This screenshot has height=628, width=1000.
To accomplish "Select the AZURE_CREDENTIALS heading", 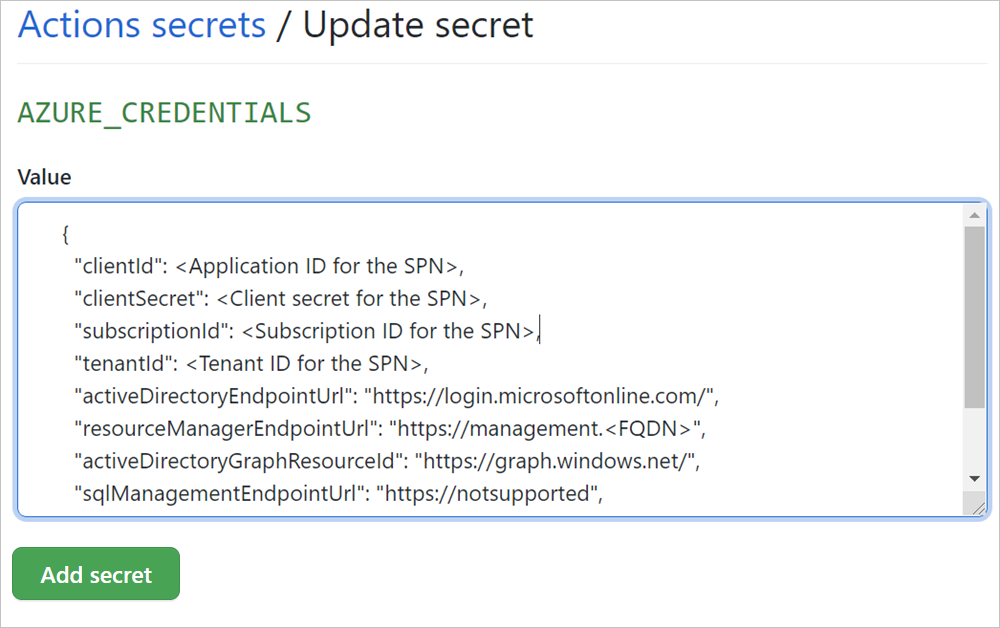I will pyautogui.click(x=163, y=113).
